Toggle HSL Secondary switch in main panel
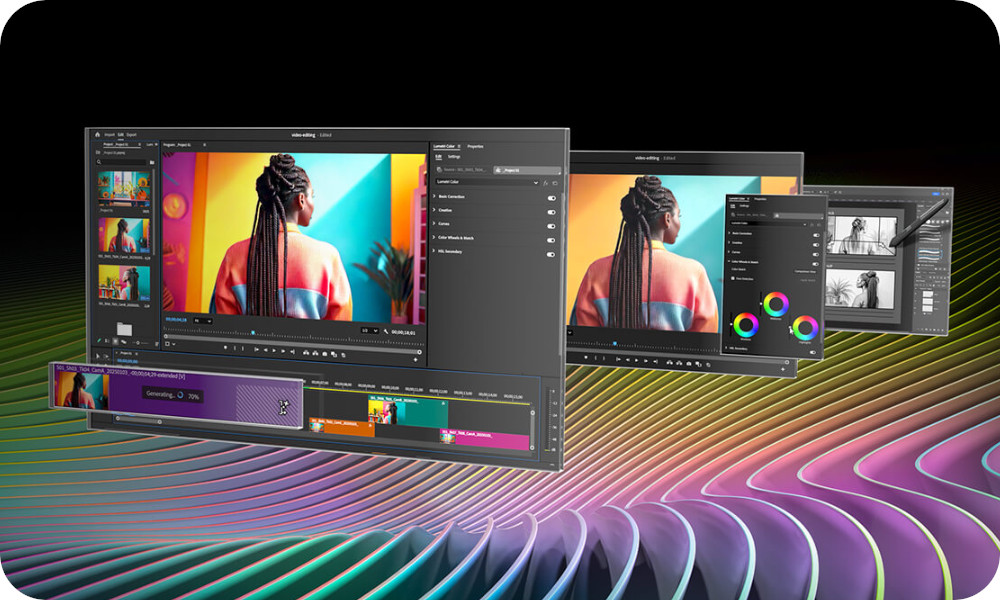The height and width of the screenshot is (600, 1000). click(x=551, y=254)
